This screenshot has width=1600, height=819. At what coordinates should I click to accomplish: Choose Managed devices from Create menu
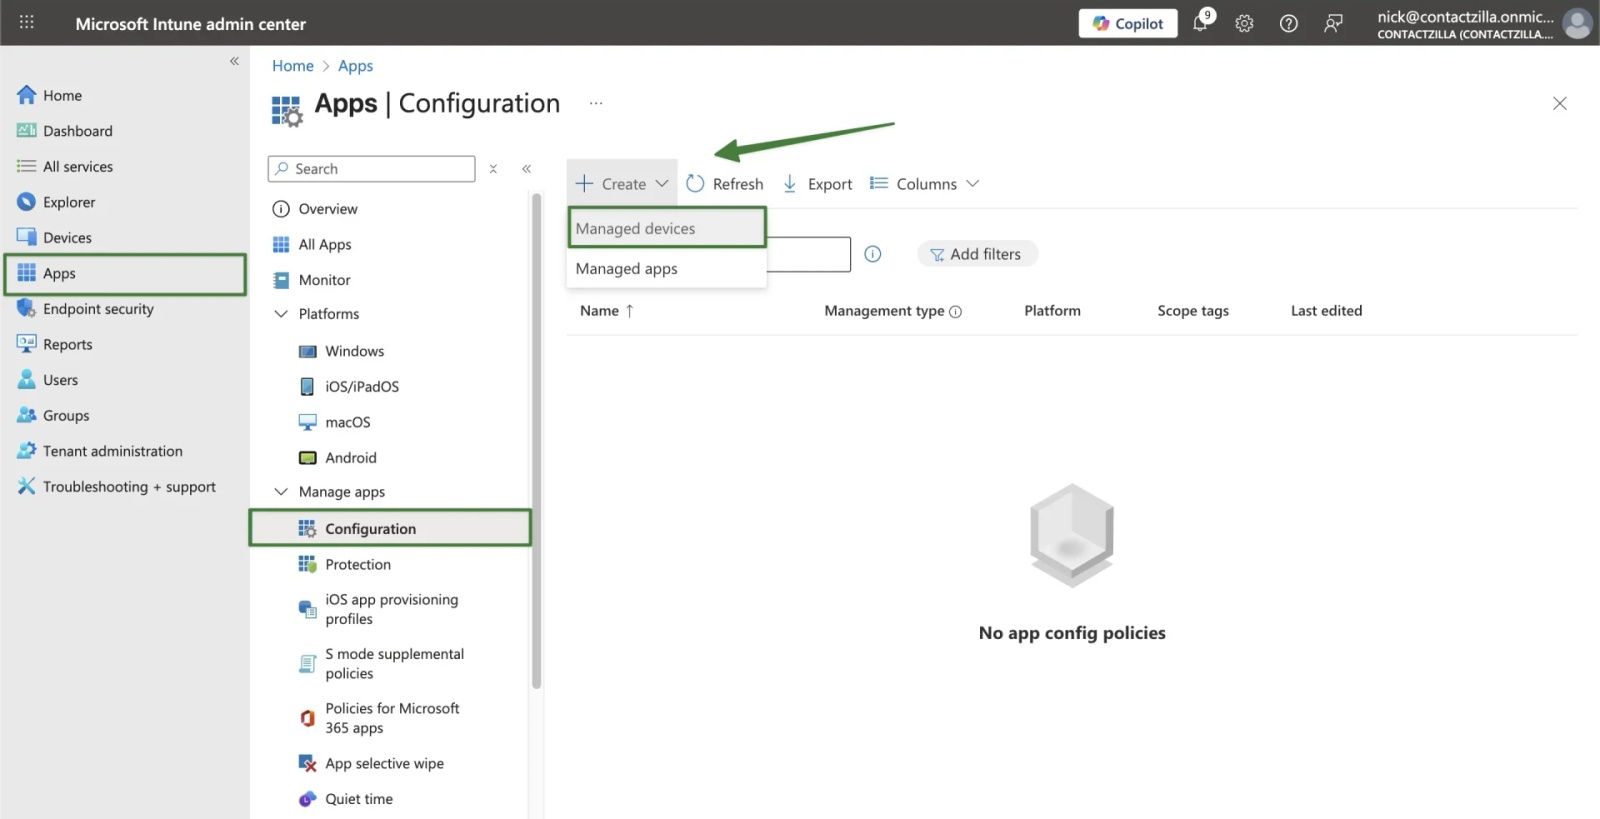[667, 228]
